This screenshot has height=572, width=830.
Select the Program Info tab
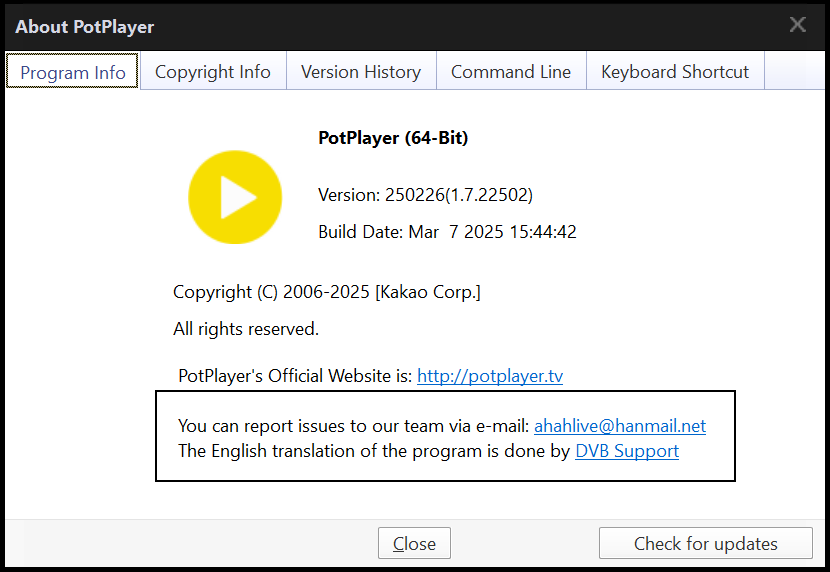tap(73, 71)
